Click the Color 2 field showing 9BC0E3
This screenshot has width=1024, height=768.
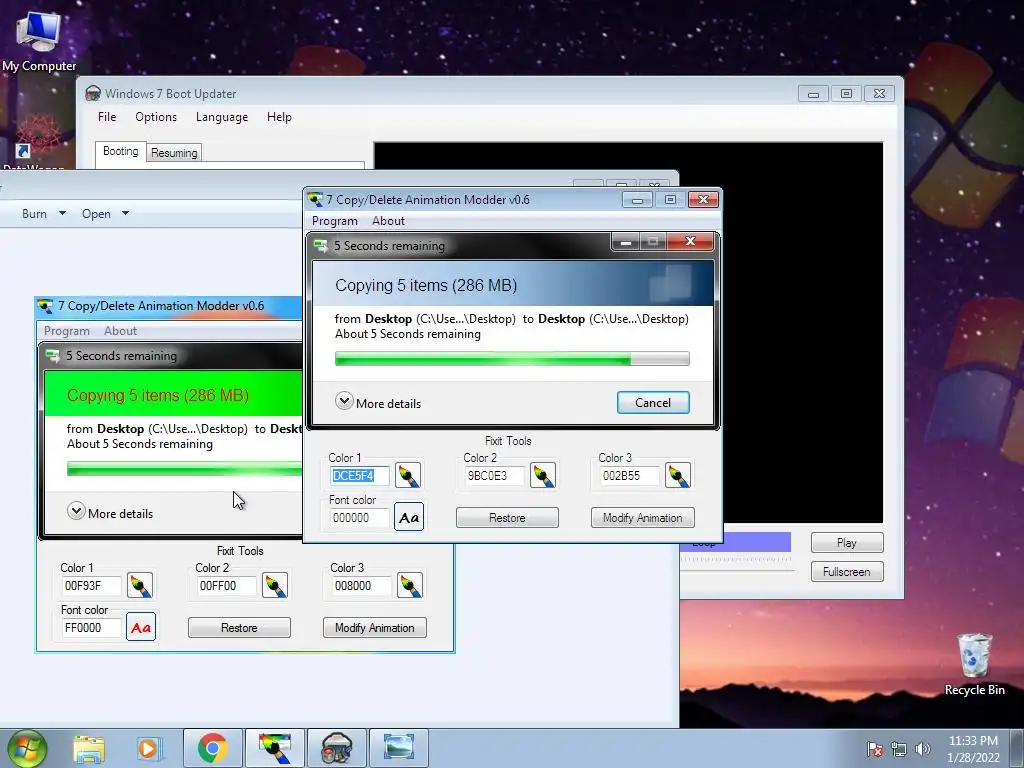click(494, 475)
